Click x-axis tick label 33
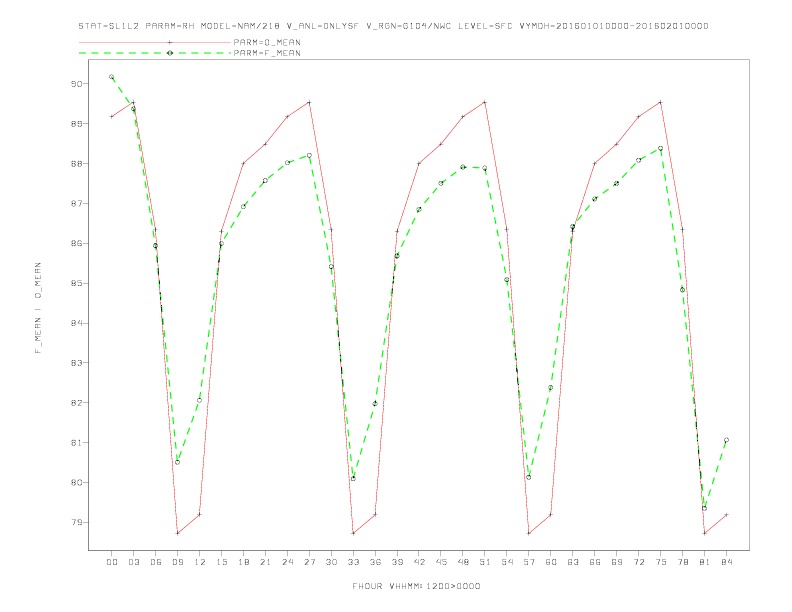The width and height of the screenshot is (792, 612). (x=353, y=562)
